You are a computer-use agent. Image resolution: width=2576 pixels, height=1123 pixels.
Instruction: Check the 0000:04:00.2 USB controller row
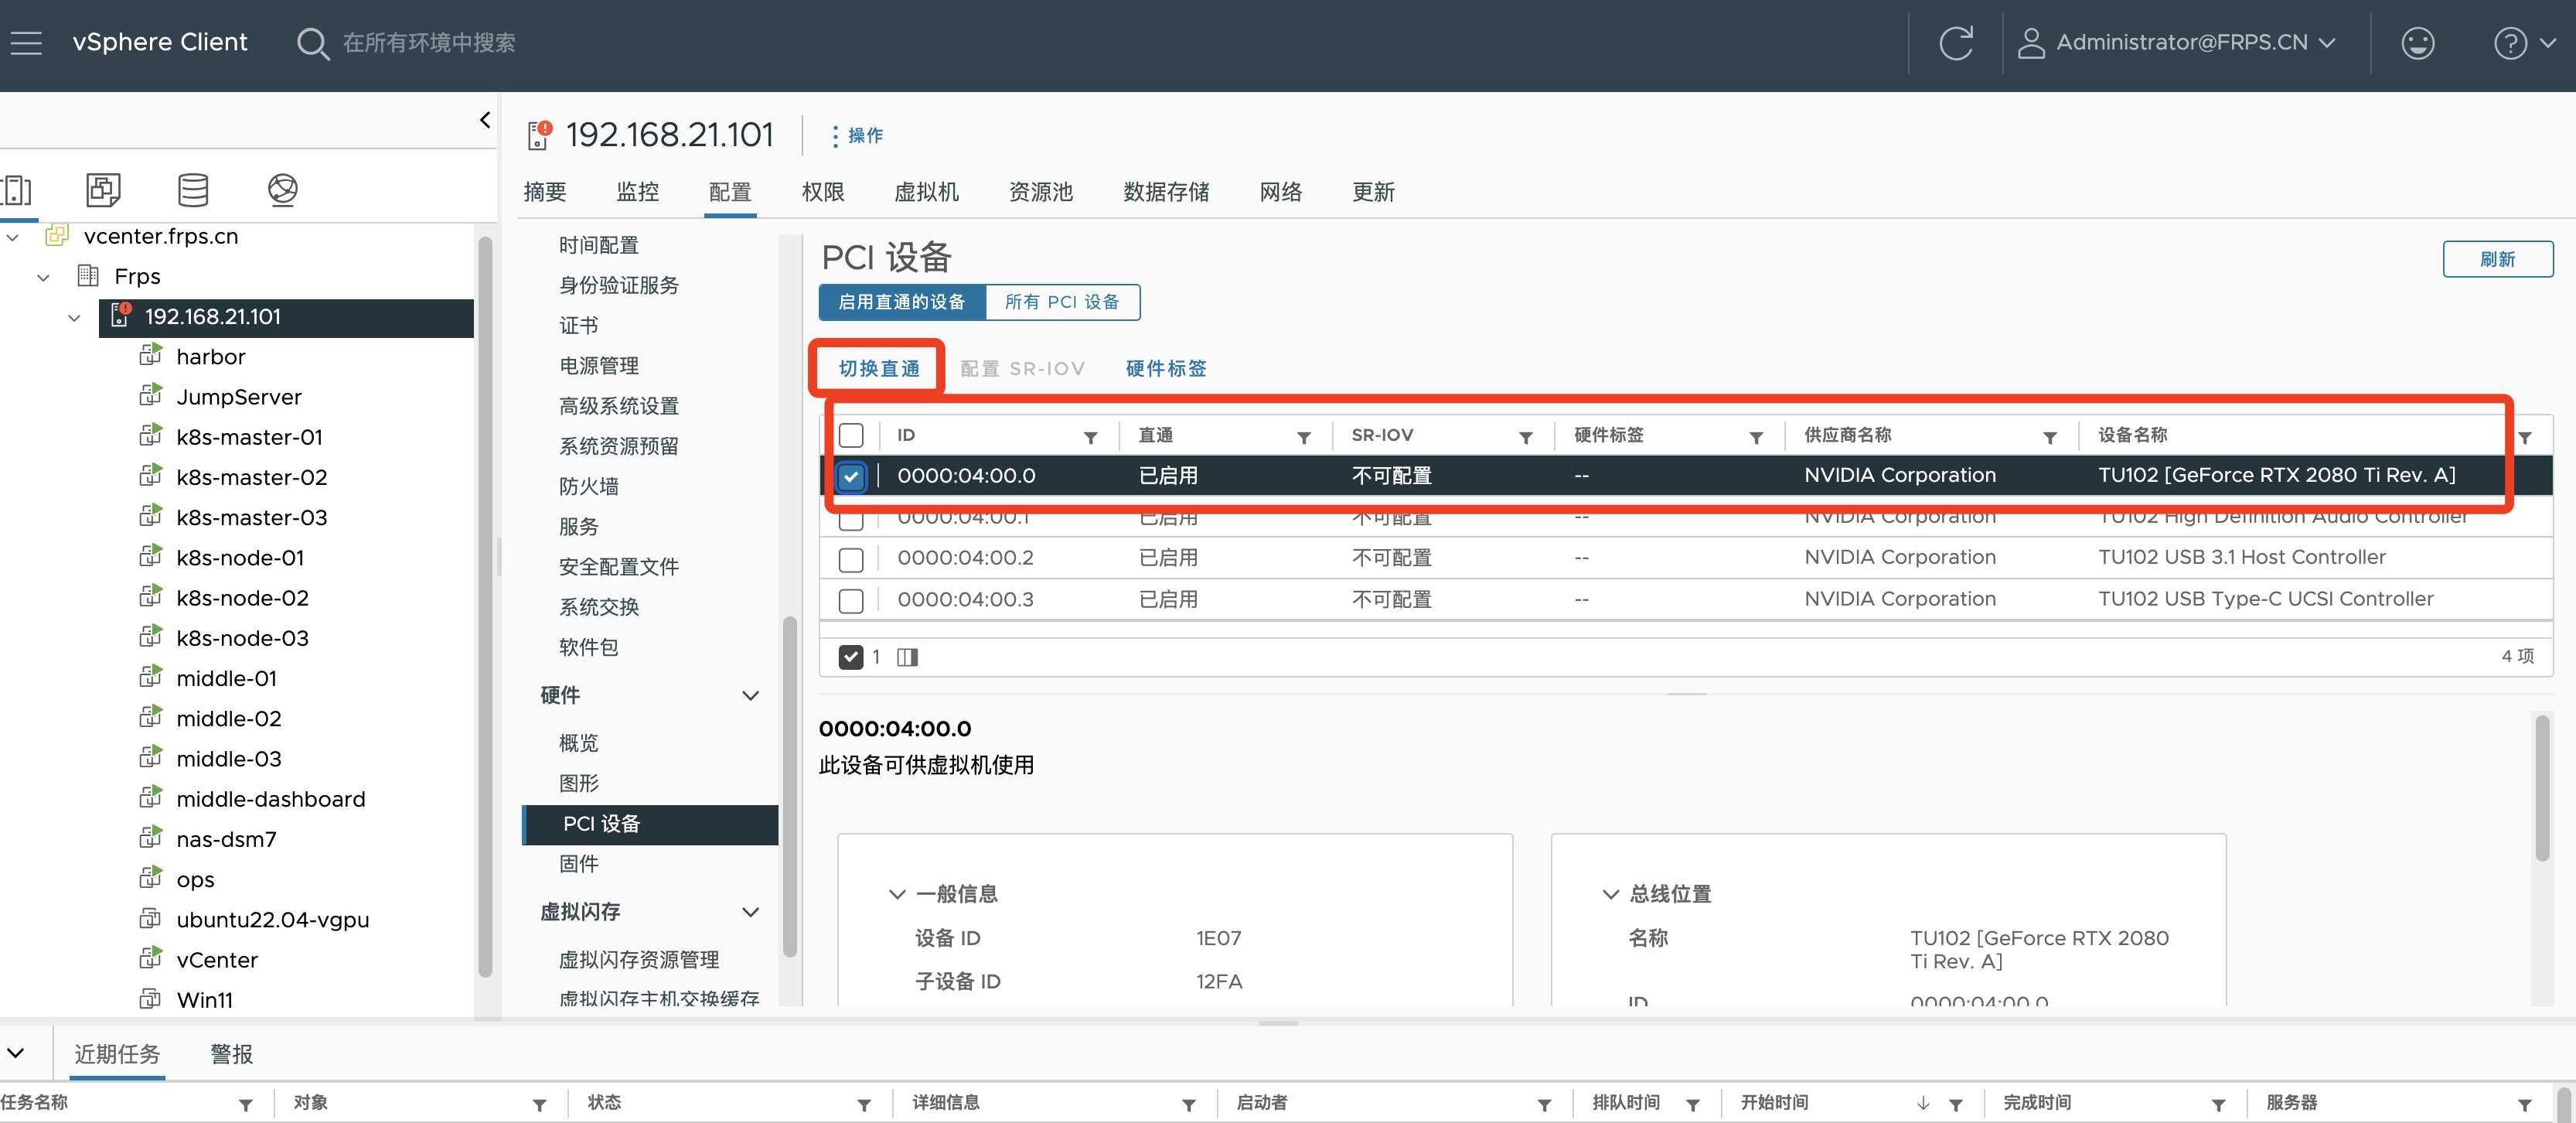pos(851,559)
